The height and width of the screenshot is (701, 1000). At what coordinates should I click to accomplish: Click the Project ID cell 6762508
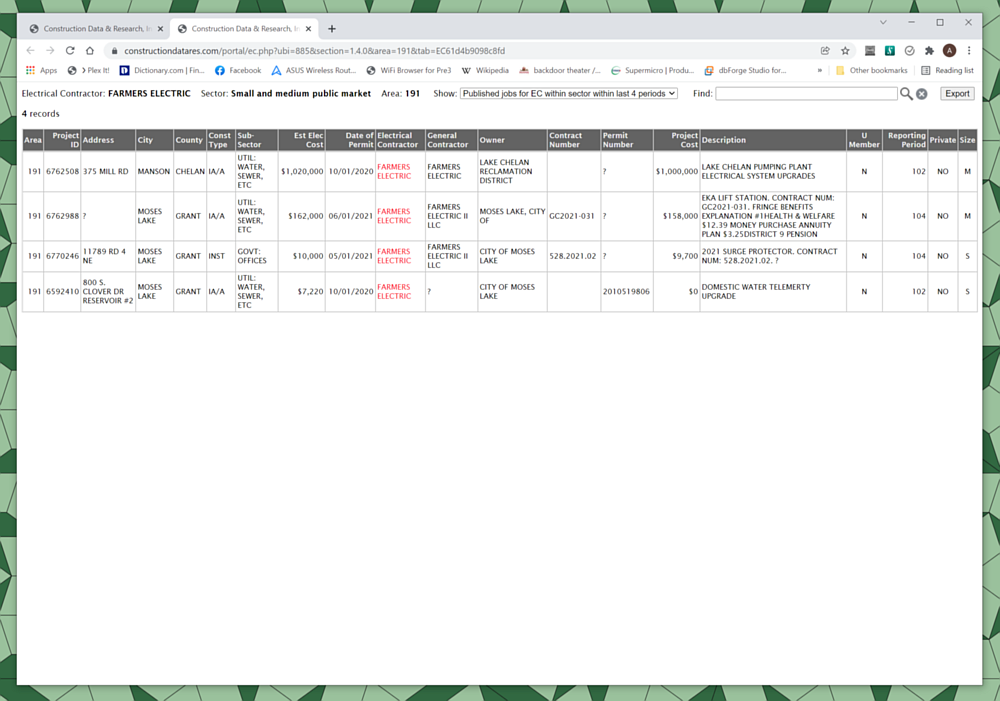point(62,172)
